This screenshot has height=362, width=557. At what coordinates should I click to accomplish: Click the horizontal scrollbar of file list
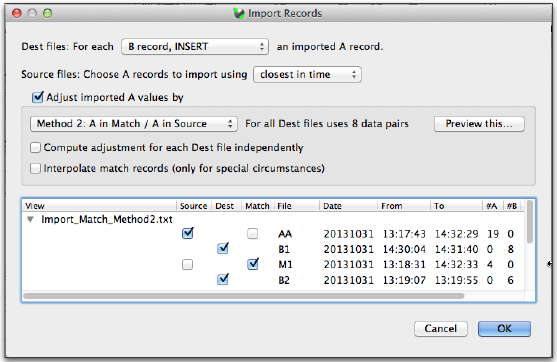[x=244, y=296]
